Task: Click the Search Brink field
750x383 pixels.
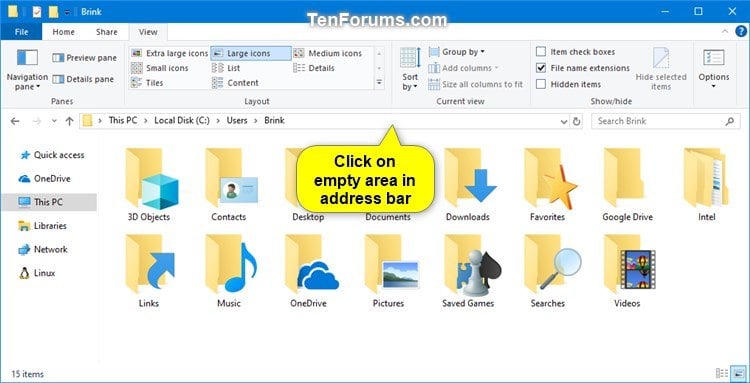Action: coord(665,121)
